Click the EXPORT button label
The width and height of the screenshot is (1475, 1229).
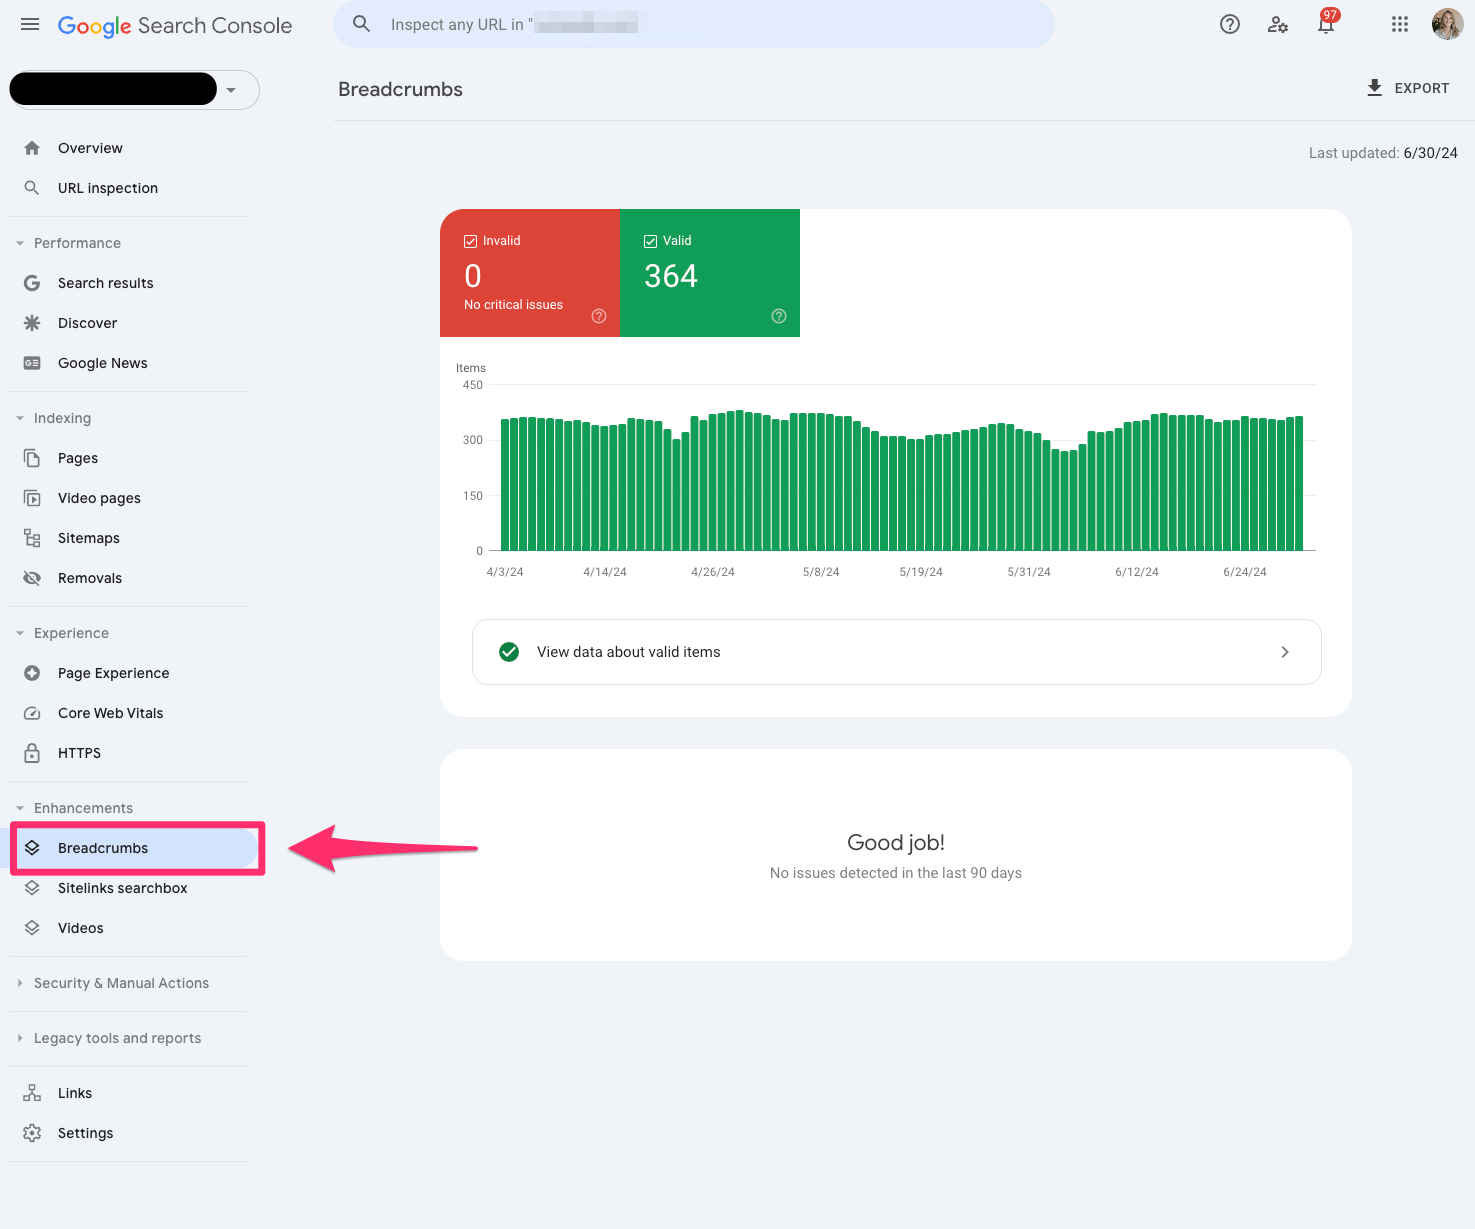coord(1422,88)
